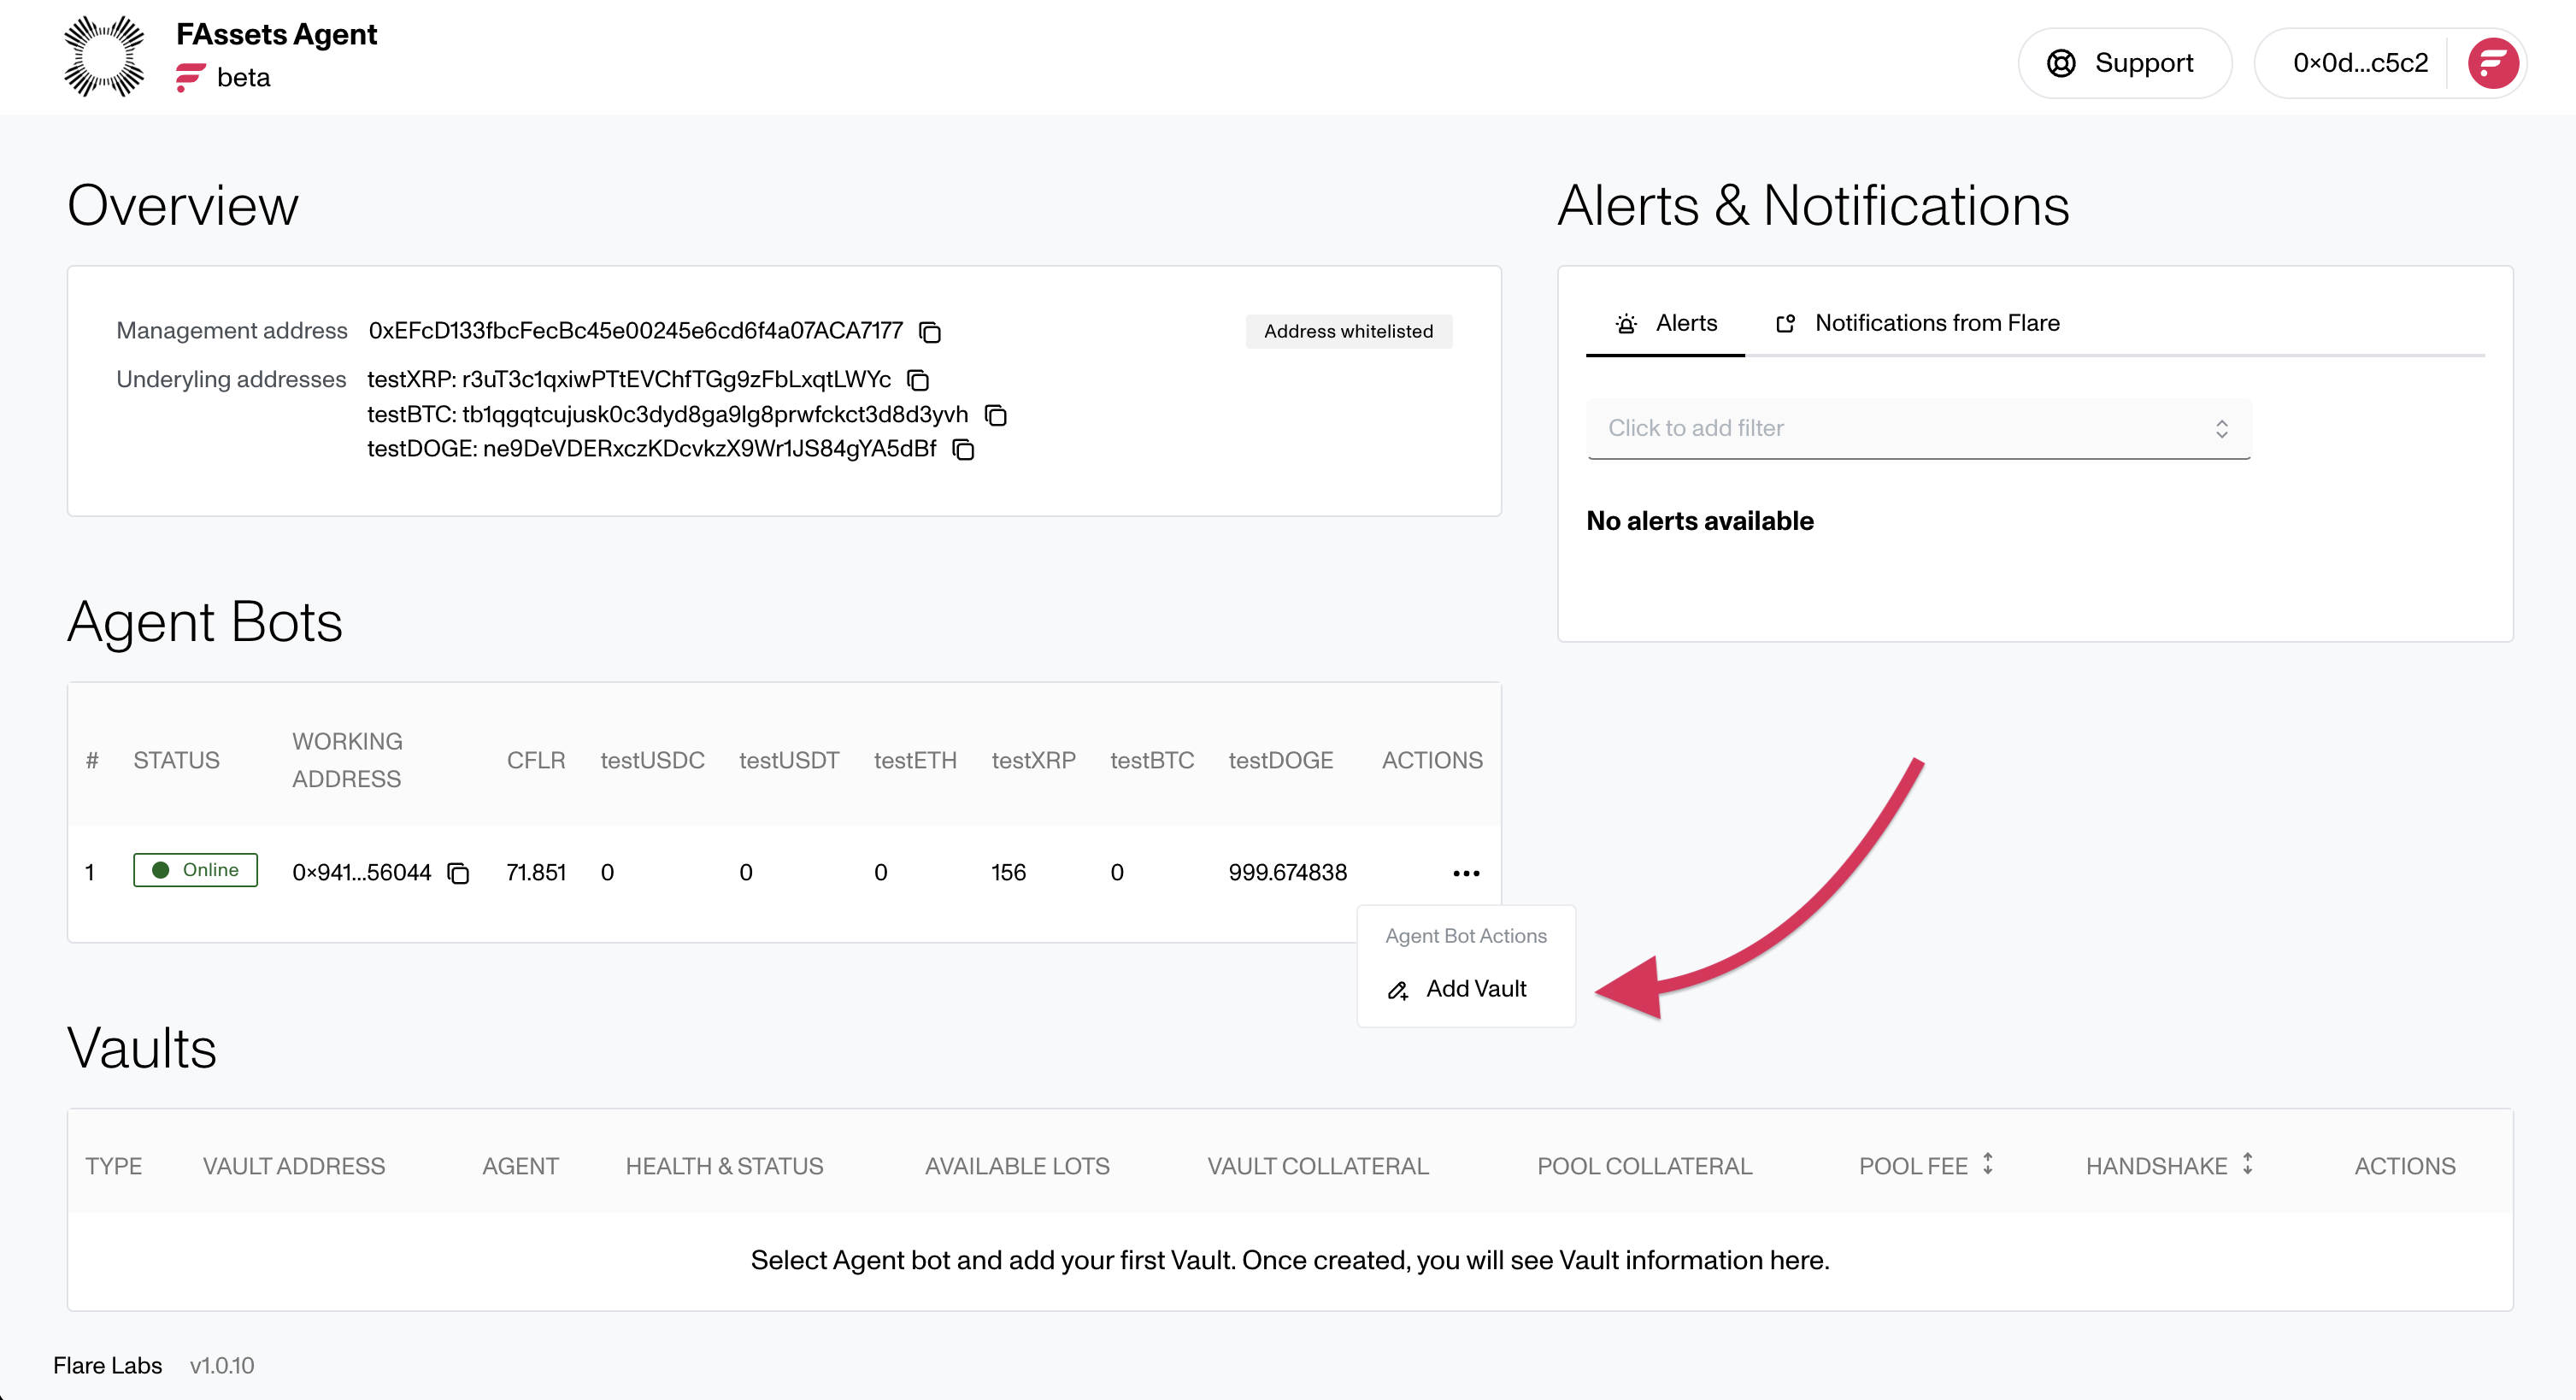Expand the Click to add filter dropdown
The width and height of the screenshot is (2576, 1400).
point(1918,429)
